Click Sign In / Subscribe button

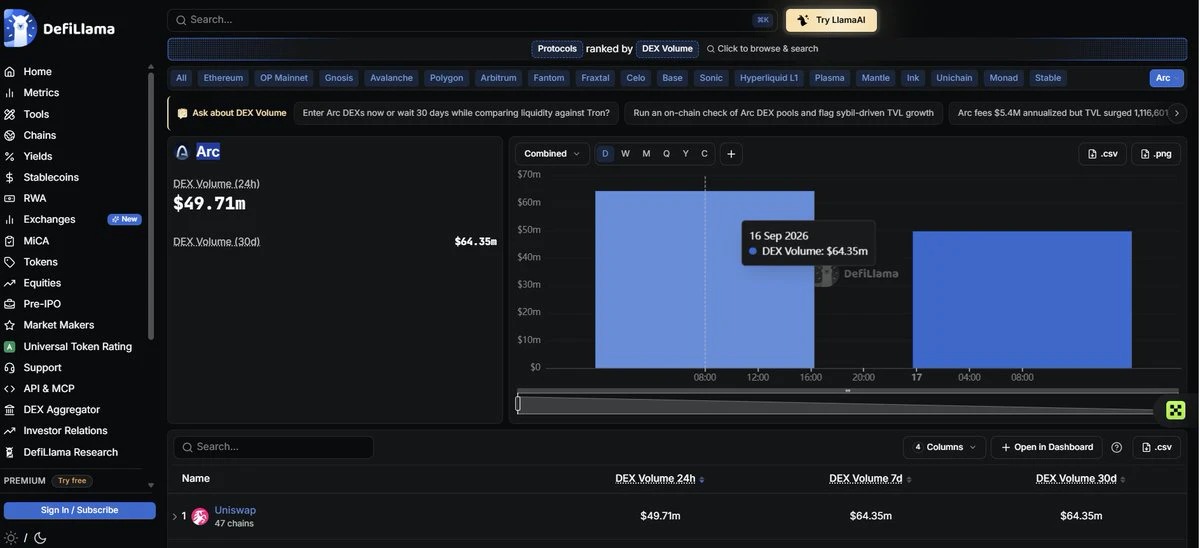79,510
